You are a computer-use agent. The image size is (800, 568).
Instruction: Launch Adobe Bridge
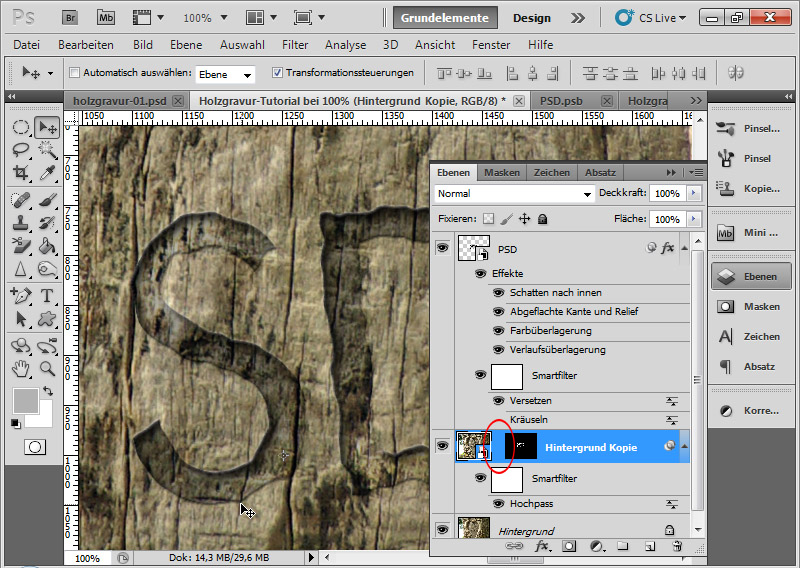point(70,18)
